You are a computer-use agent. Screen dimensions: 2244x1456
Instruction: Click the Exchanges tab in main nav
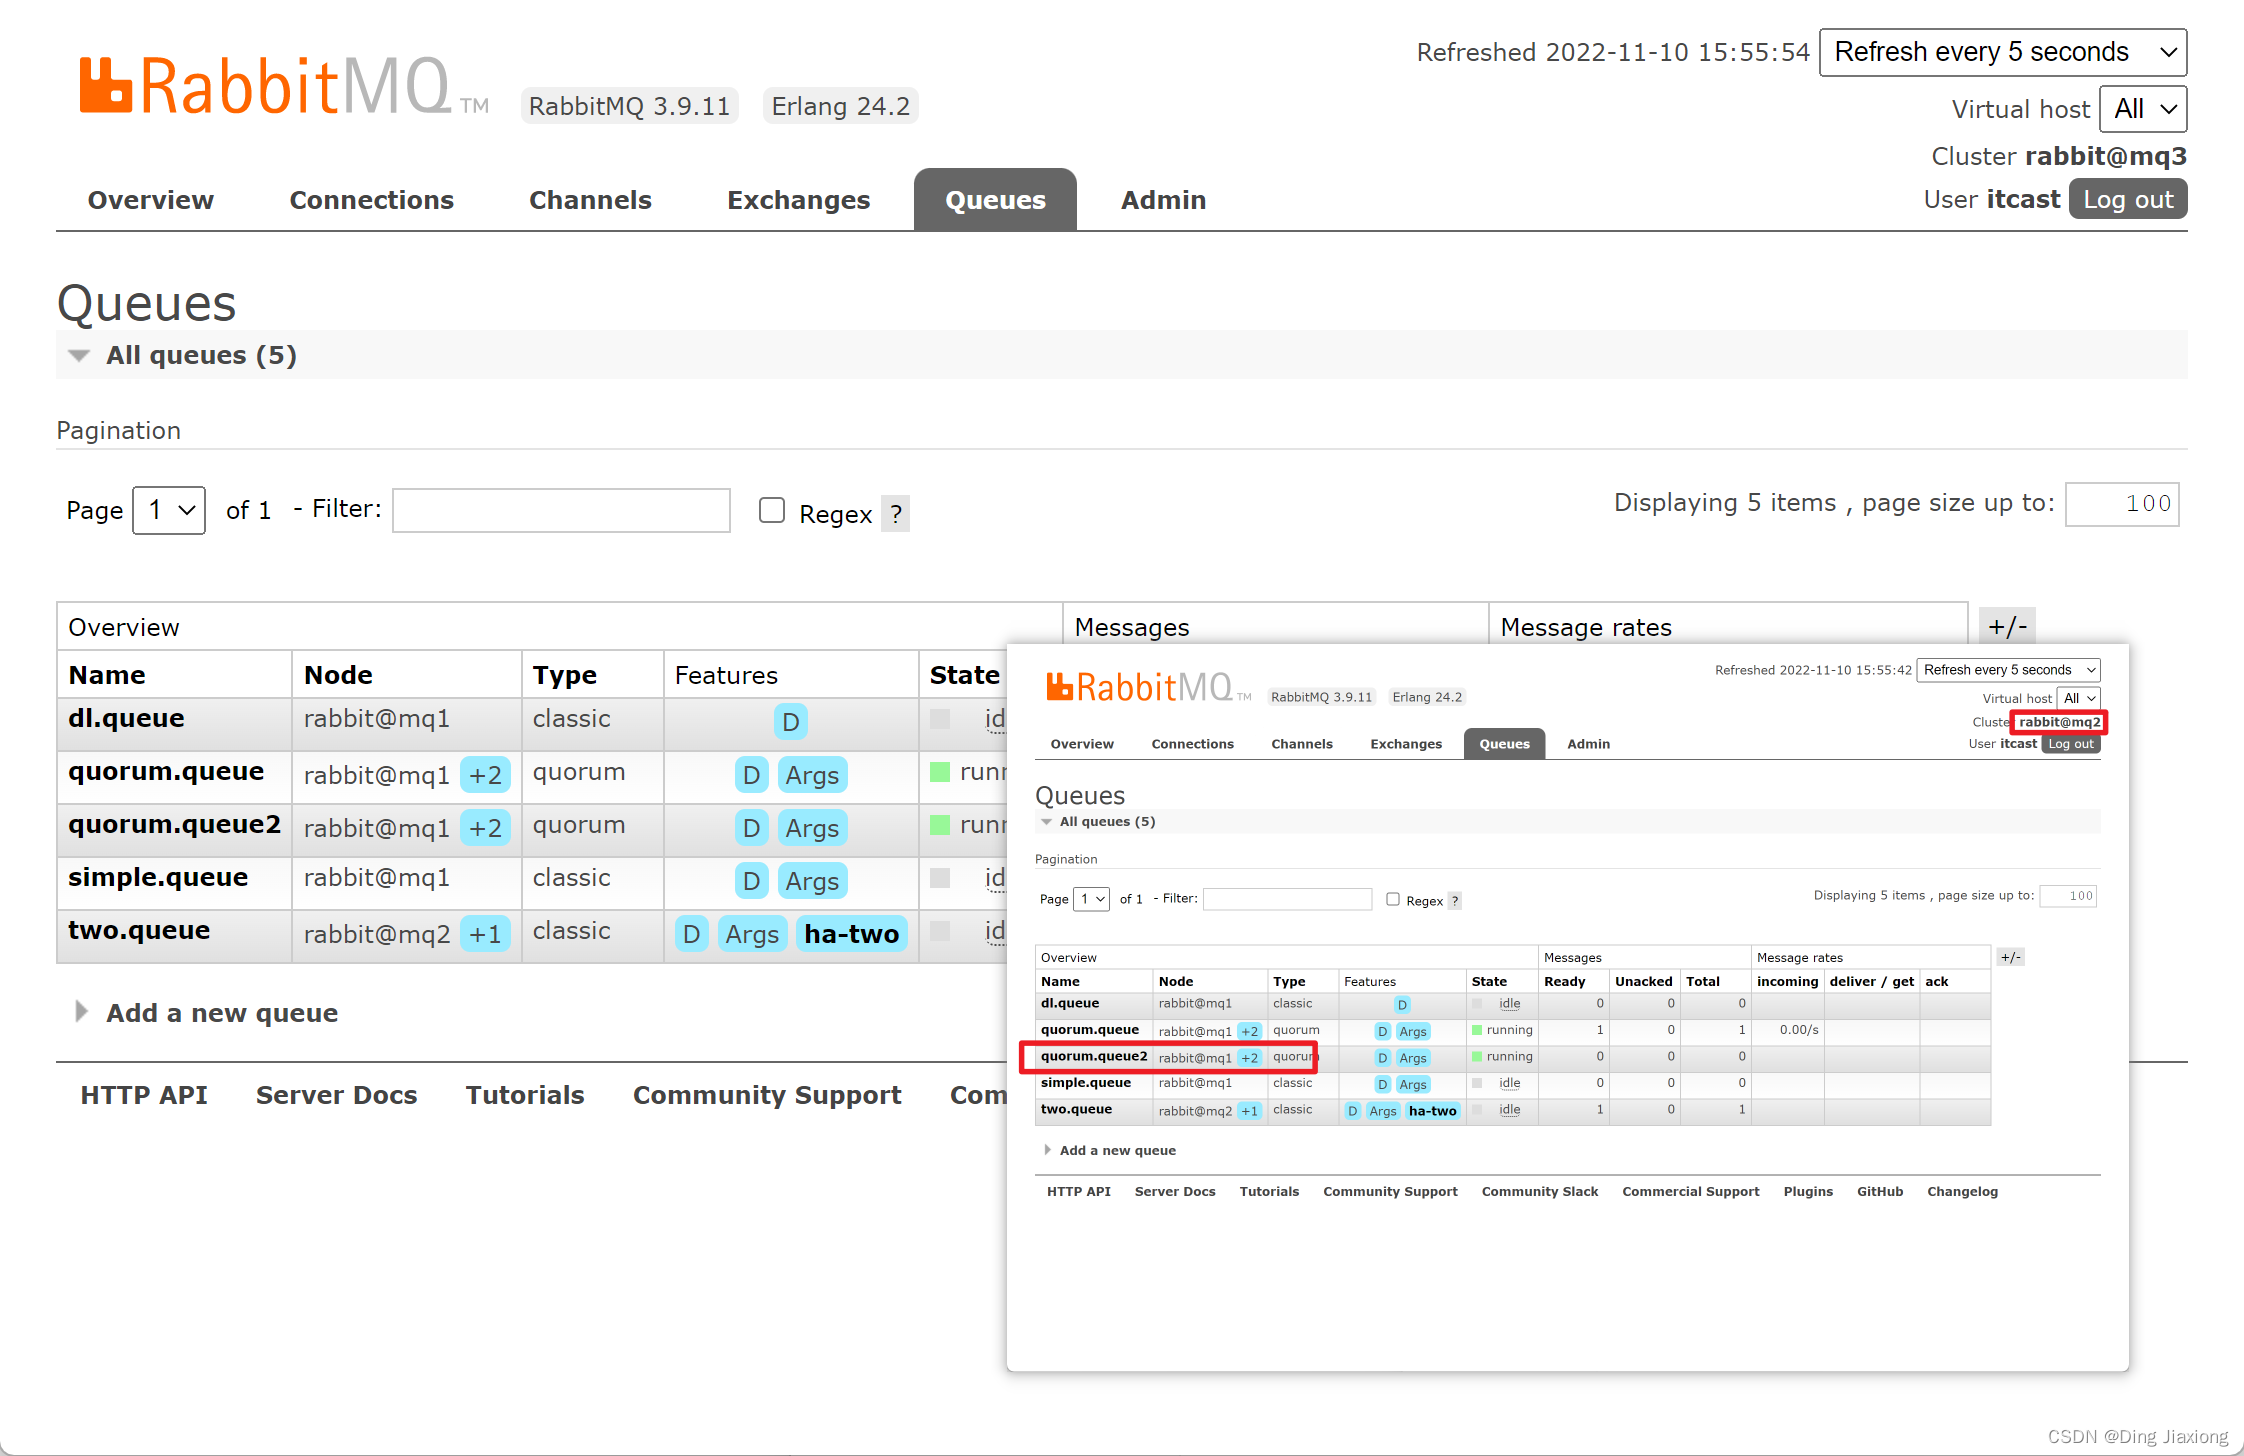coord(798,200)
